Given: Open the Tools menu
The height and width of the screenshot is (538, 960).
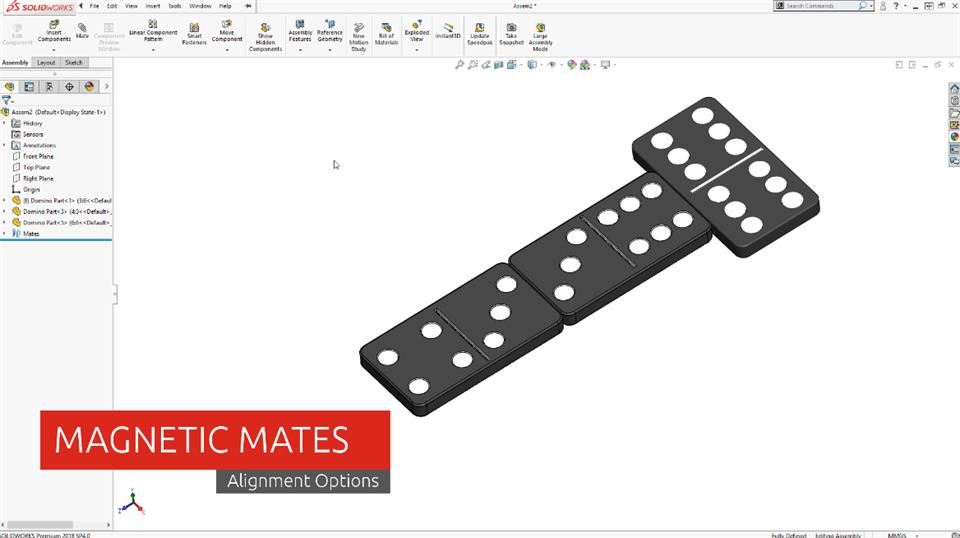Looking at the screenshot, I should tap(174, 6).
